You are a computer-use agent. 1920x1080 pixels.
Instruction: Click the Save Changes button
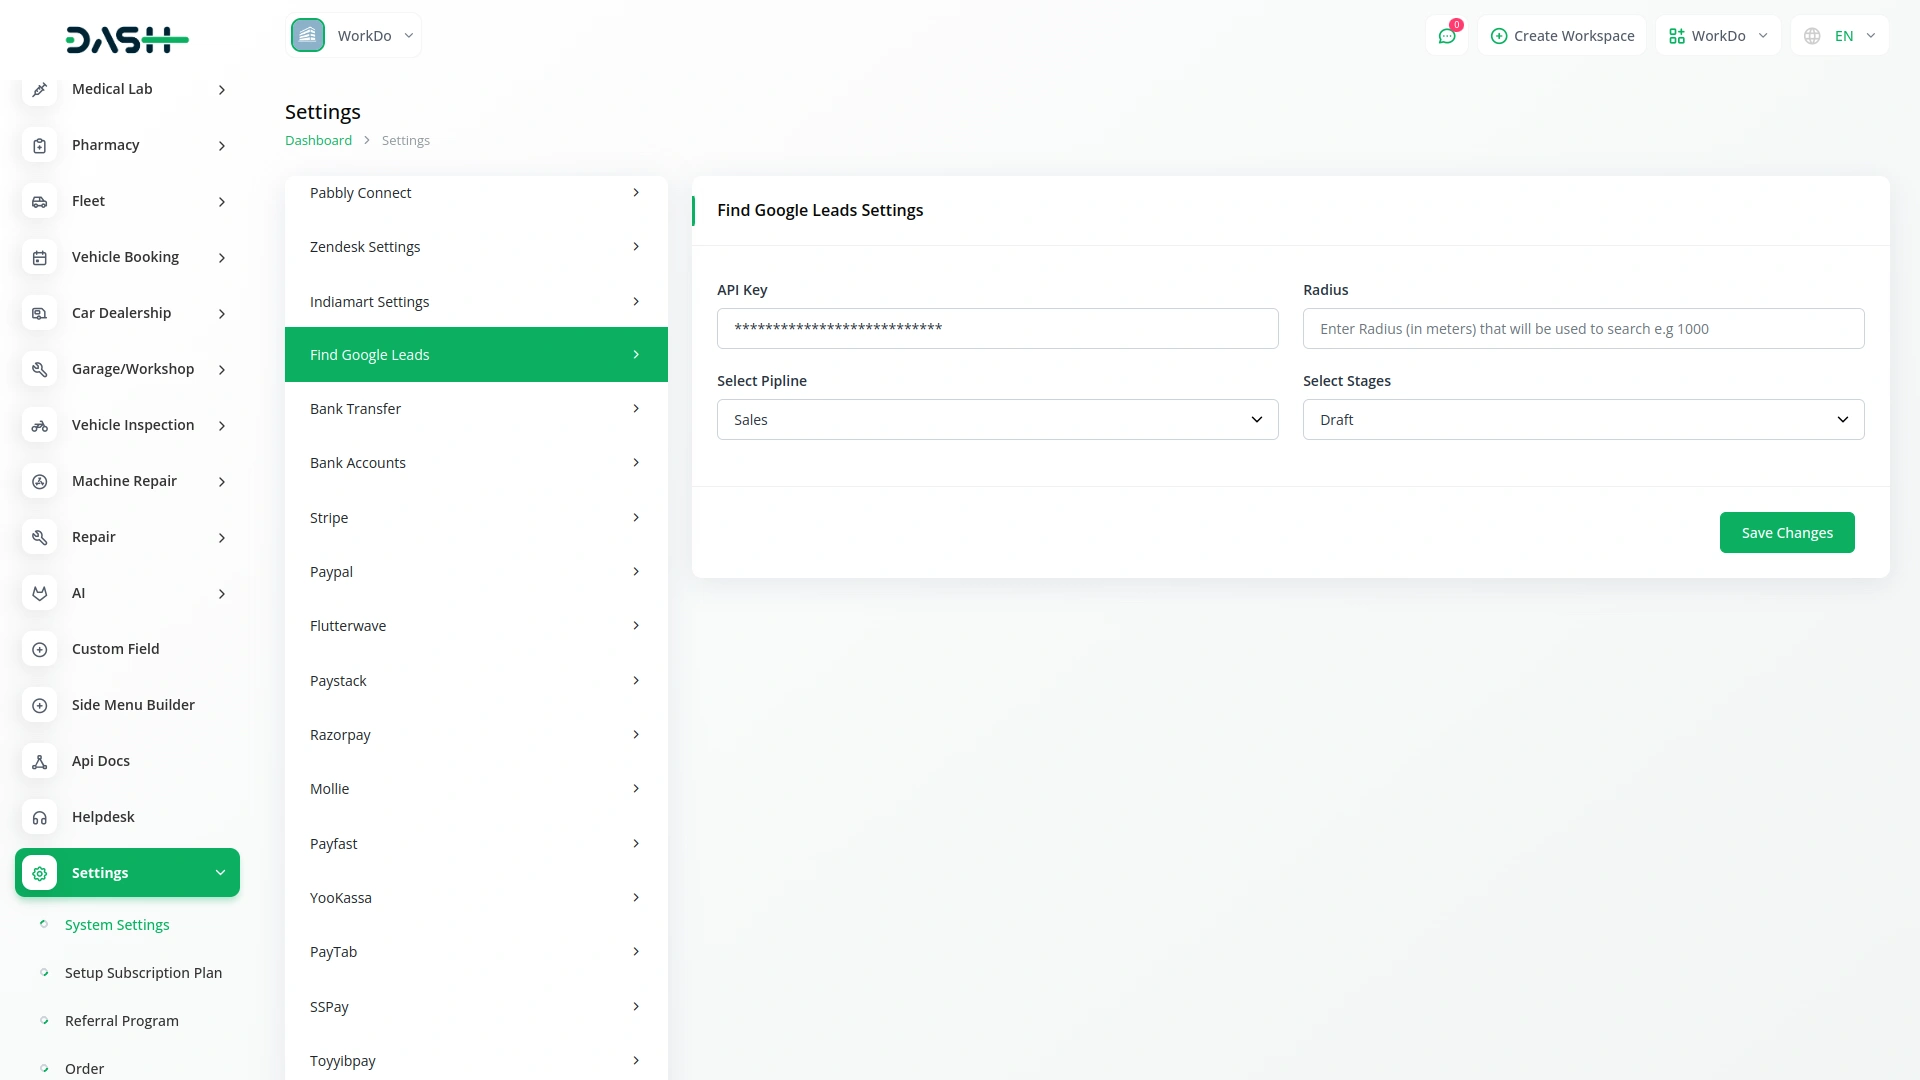(x=1787, y=532)
